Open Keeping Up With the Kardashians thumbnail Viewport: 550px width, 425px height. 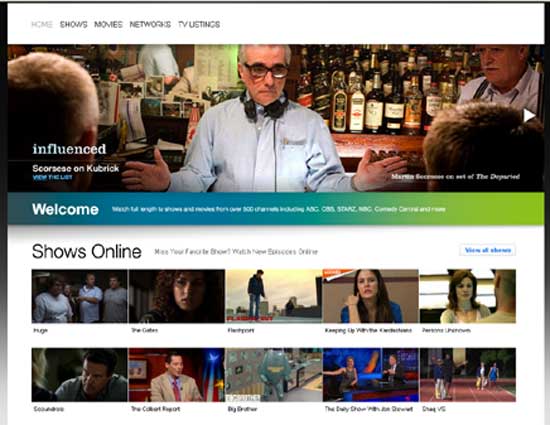(371, 296)
